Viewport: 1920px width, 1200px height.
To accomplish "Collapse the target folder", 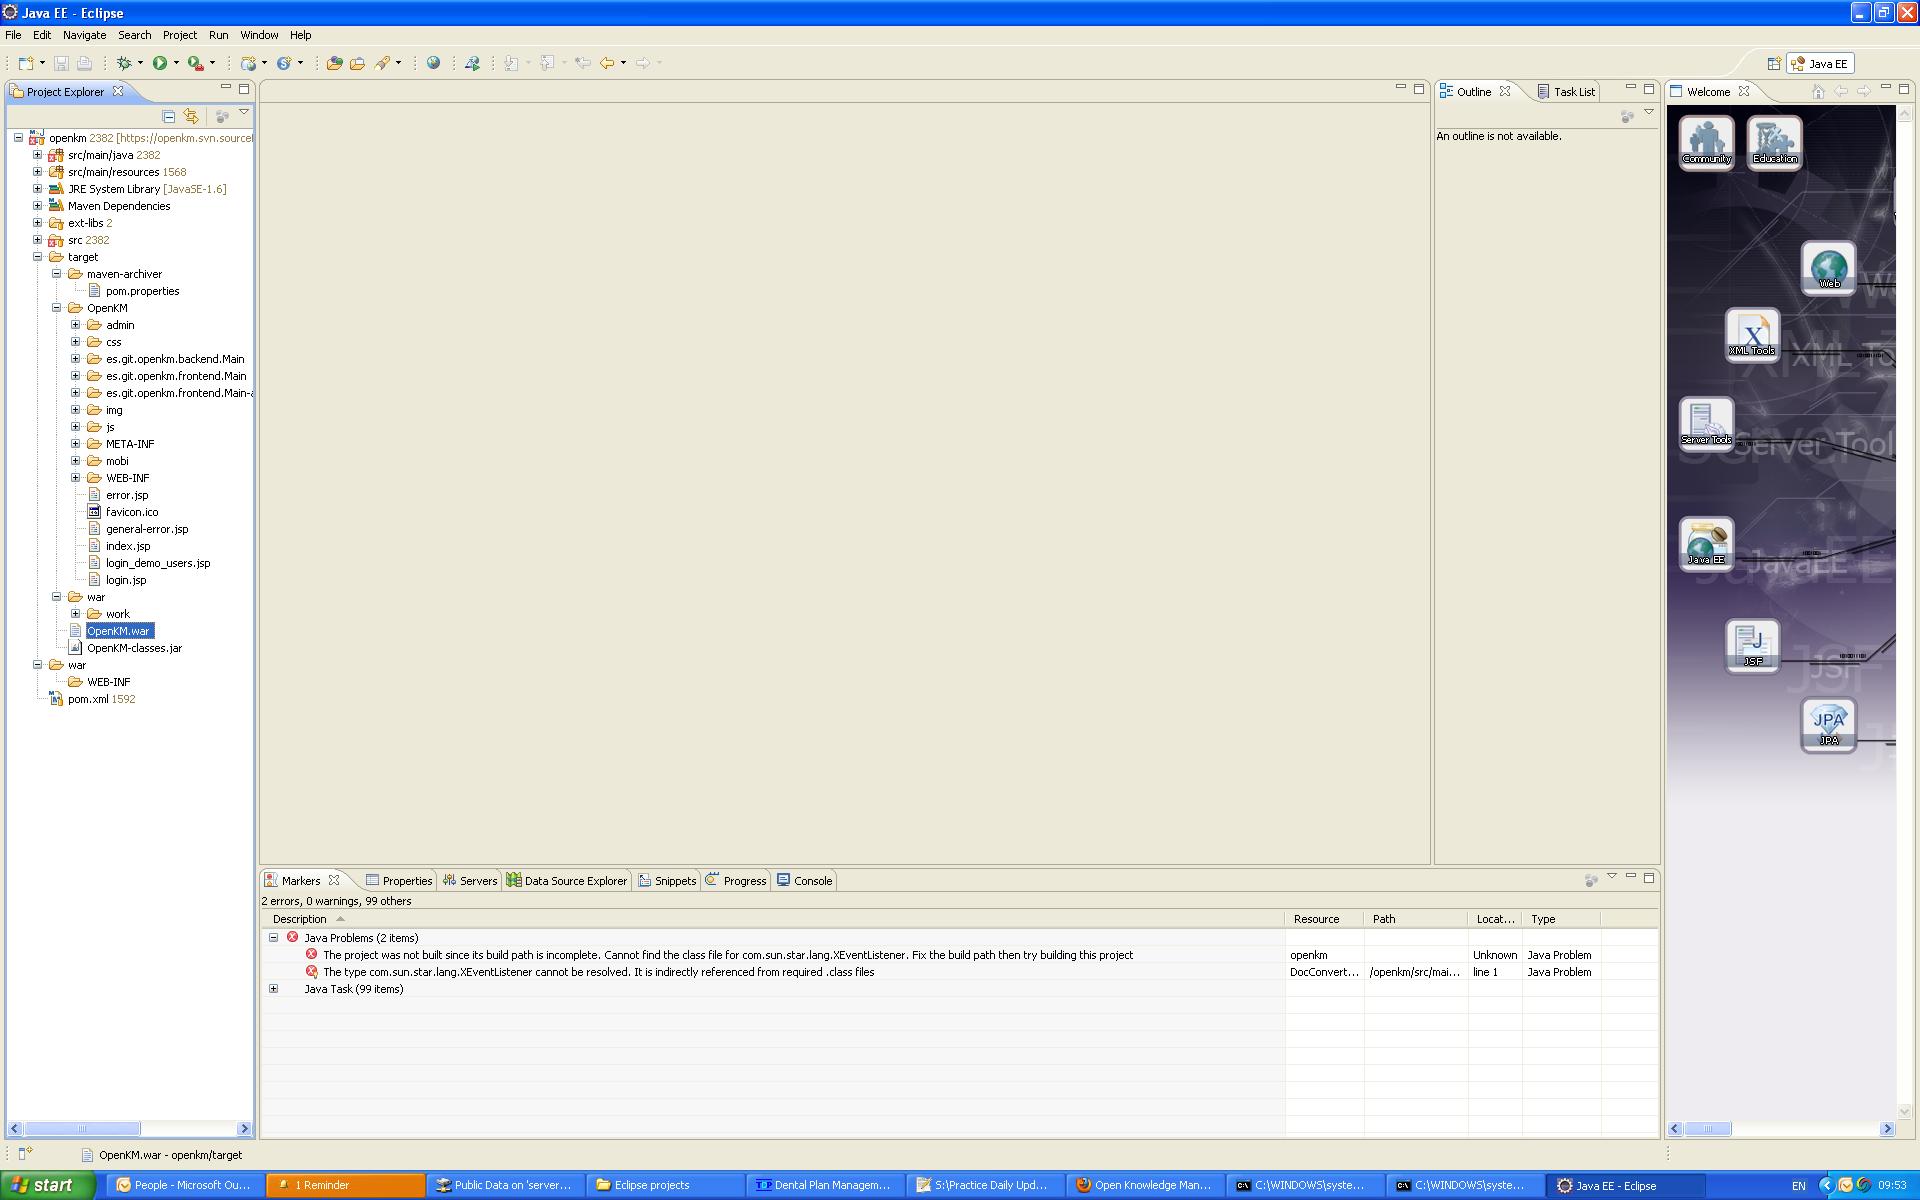I will pos(37,257).
